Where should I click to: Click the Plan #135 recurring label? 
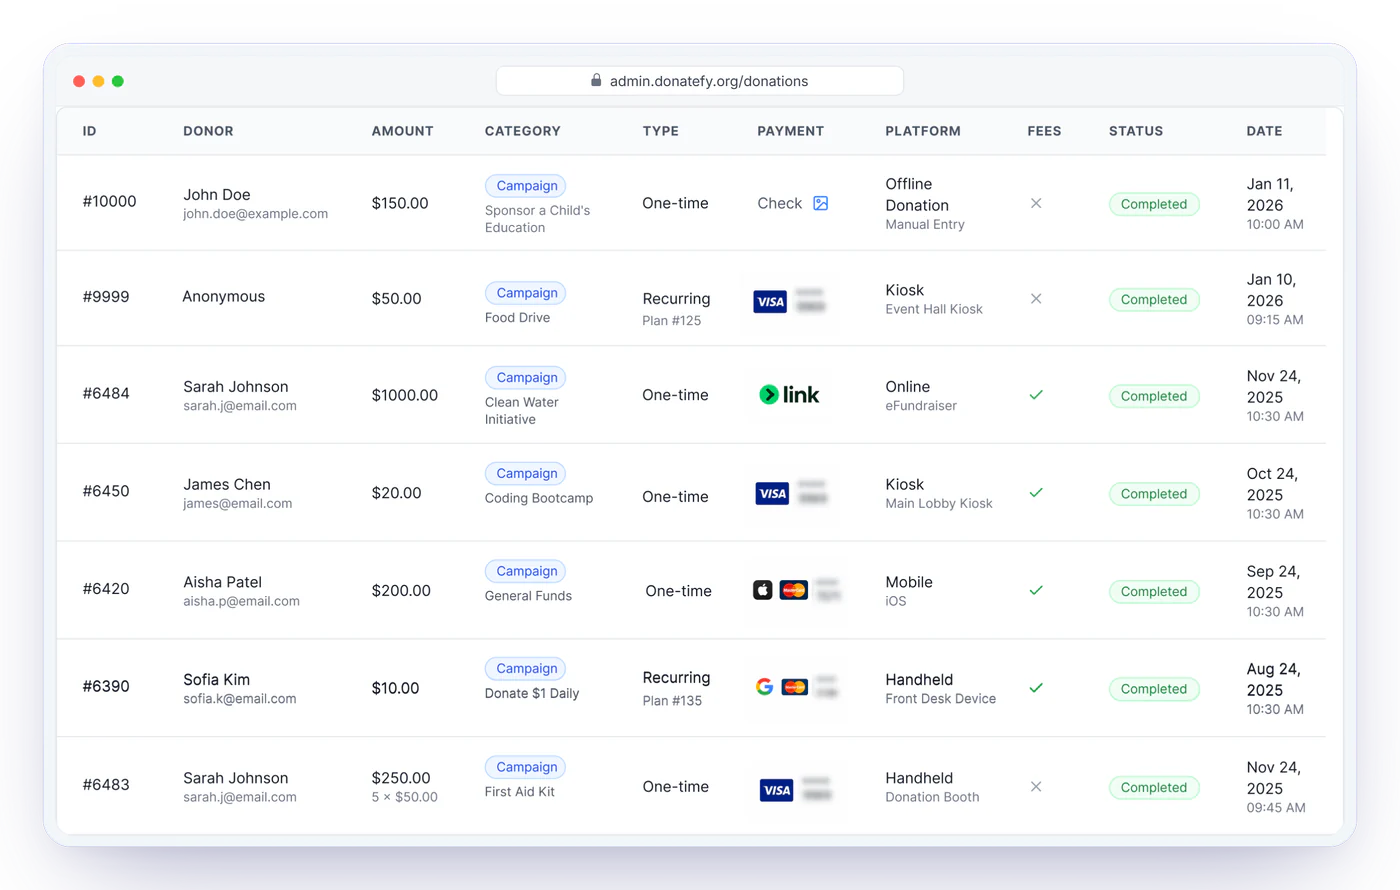pos(672,701)
